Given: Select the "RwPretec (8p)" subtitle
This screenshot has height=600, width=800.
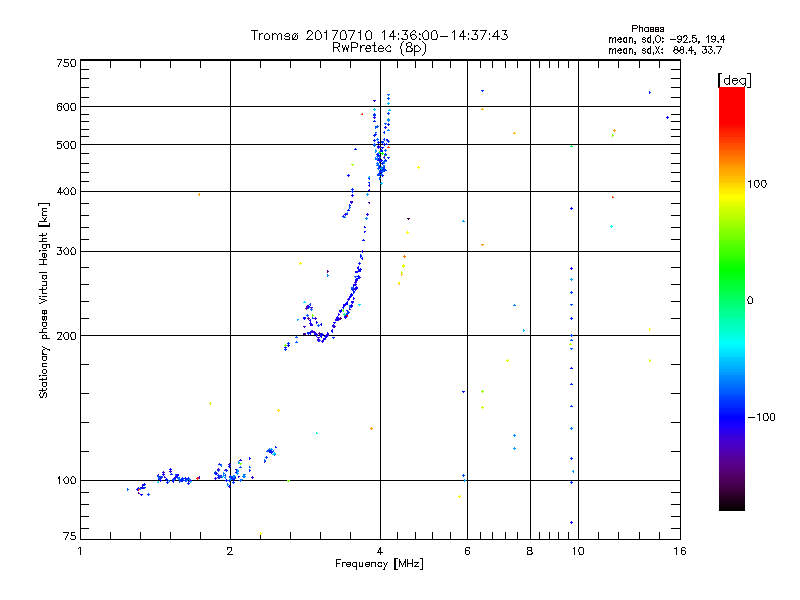Looking at the screenshot, I should (379, 48).
